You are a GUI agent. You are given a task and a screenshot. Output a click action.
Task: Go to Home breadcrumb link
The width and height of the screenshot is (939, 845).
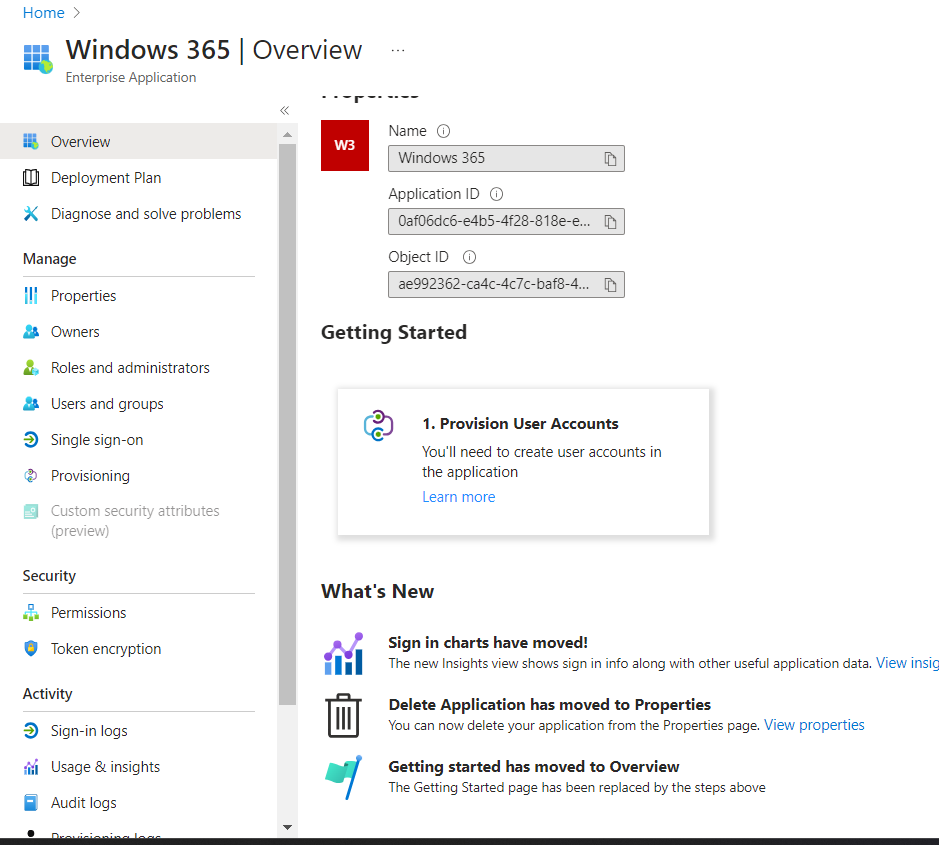[x=43, y=13]
